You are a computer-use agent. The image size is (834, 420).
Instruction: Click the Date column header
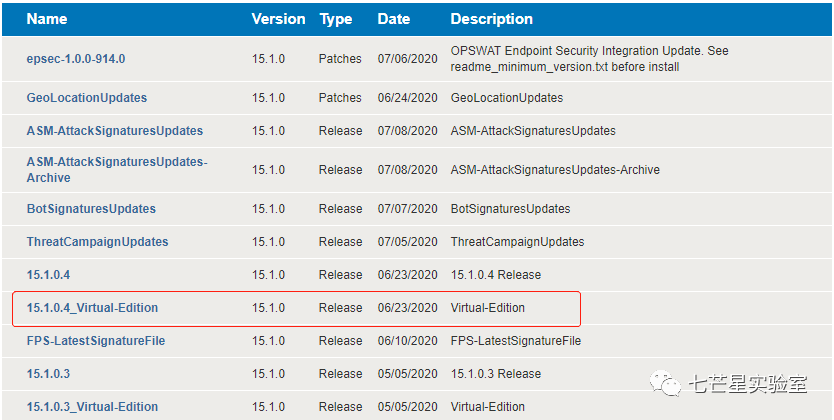tap(394, 19)
